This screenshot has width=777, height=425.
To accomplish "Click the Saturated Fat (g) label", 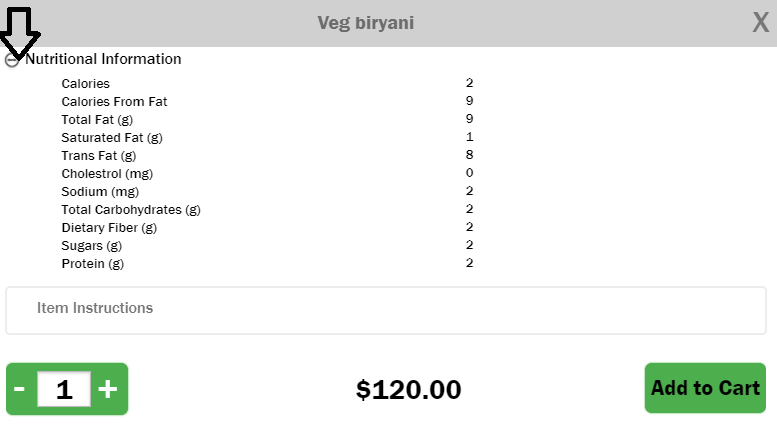I will click(x=111, y=138).
